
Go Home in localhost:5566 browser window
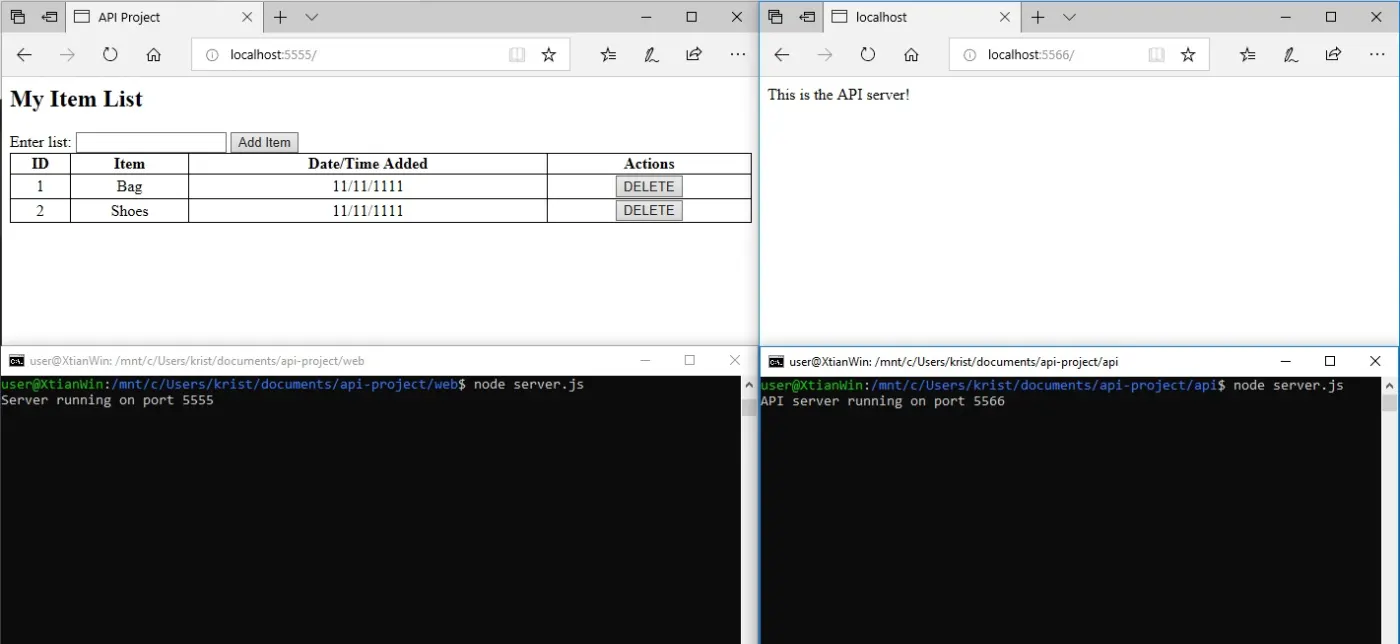point(911,55)
